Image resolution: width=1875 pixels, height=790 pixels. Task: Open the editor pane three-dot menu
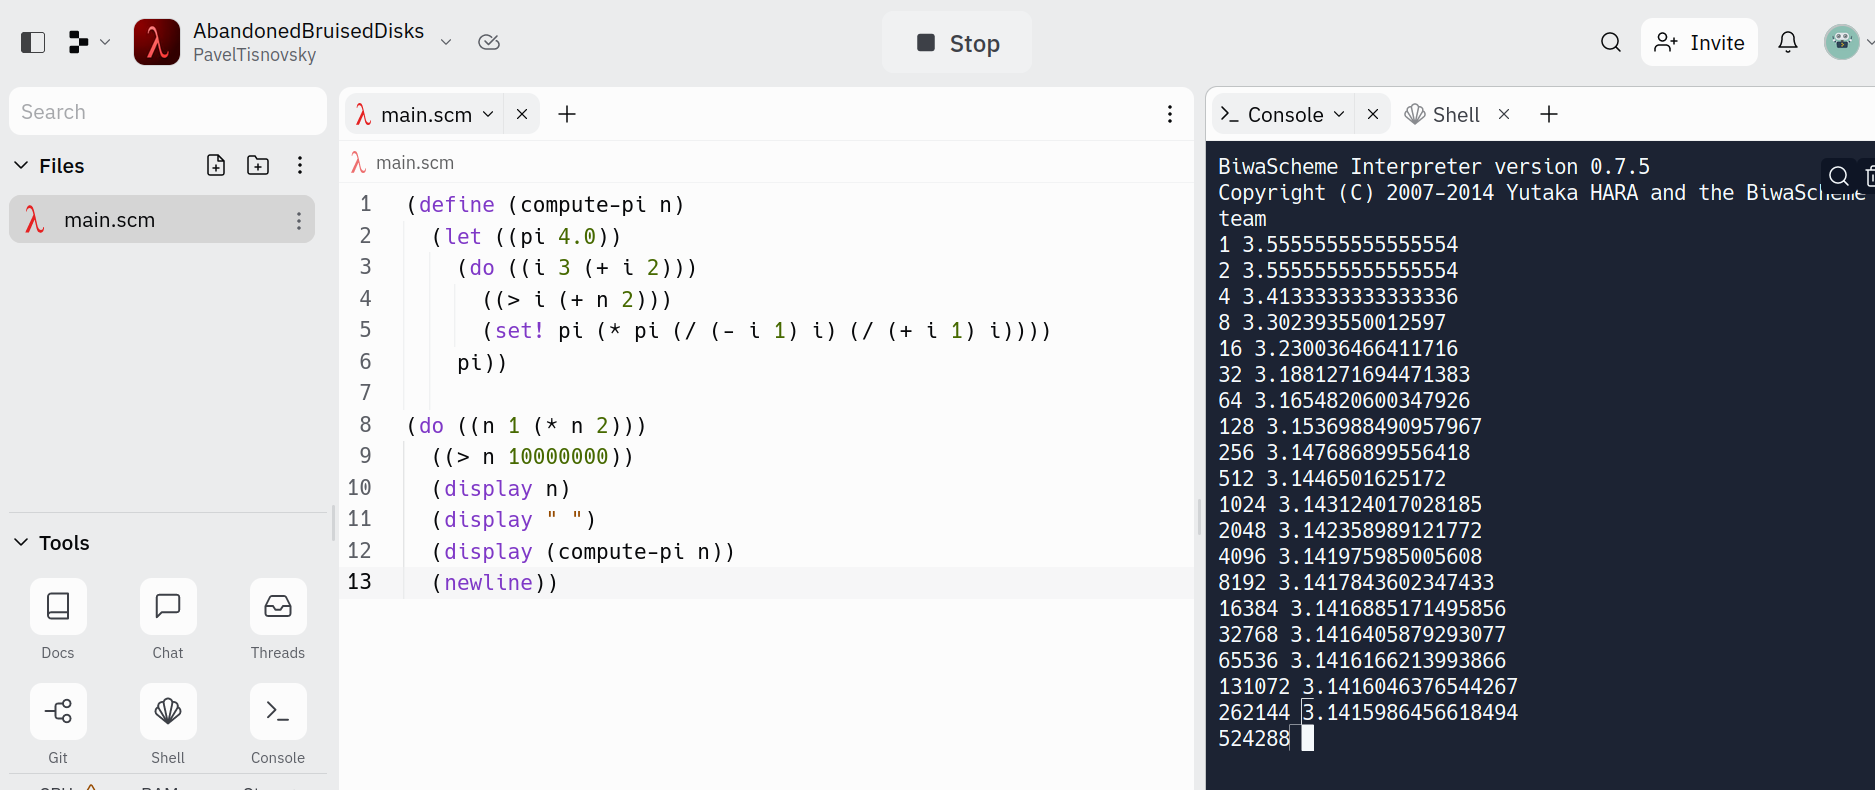tap(1170, 114)
